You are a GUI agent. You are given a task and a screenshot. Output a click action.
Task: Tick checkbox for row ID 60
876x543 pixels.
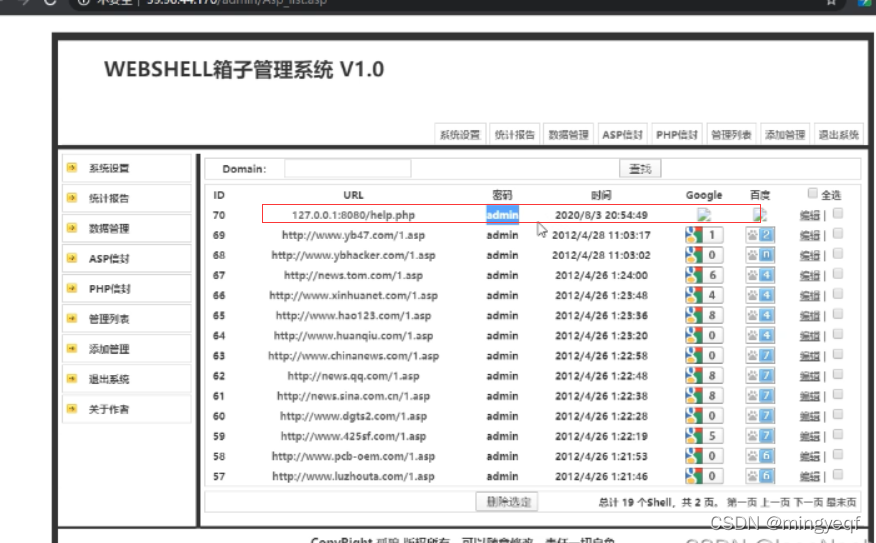point(838,415)
